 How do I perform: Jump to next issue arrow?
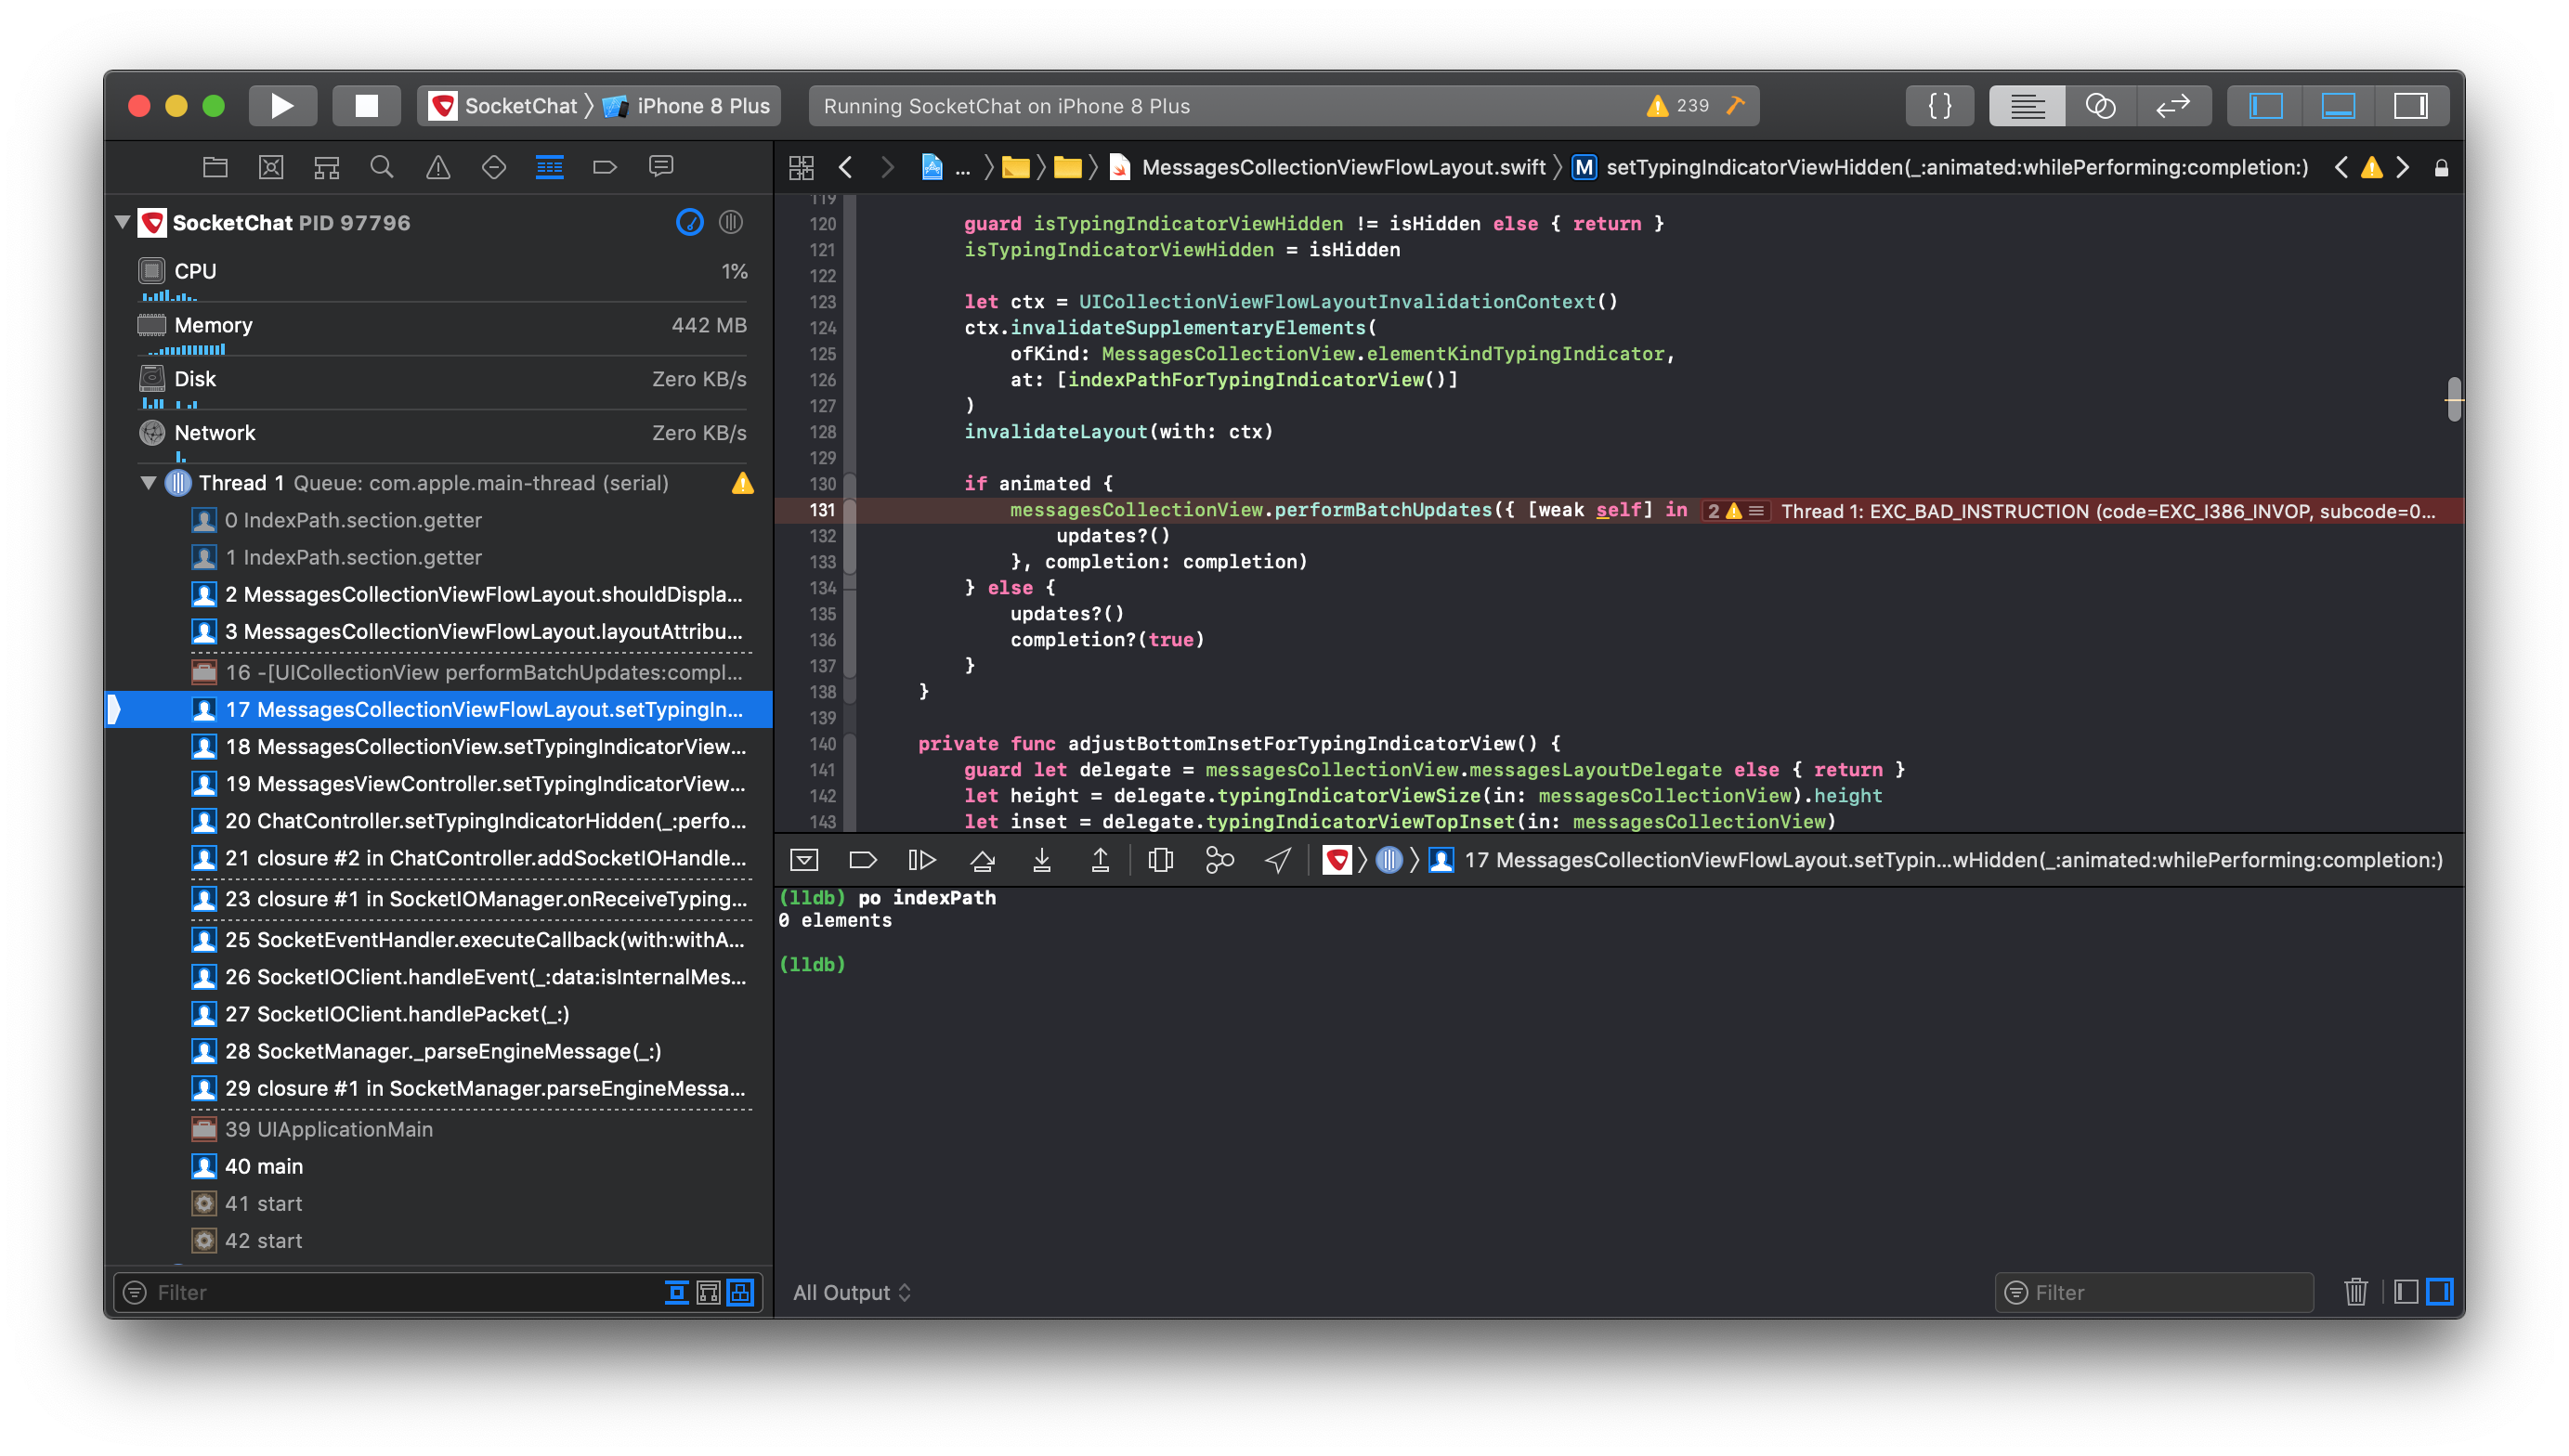pos(2402,167)
